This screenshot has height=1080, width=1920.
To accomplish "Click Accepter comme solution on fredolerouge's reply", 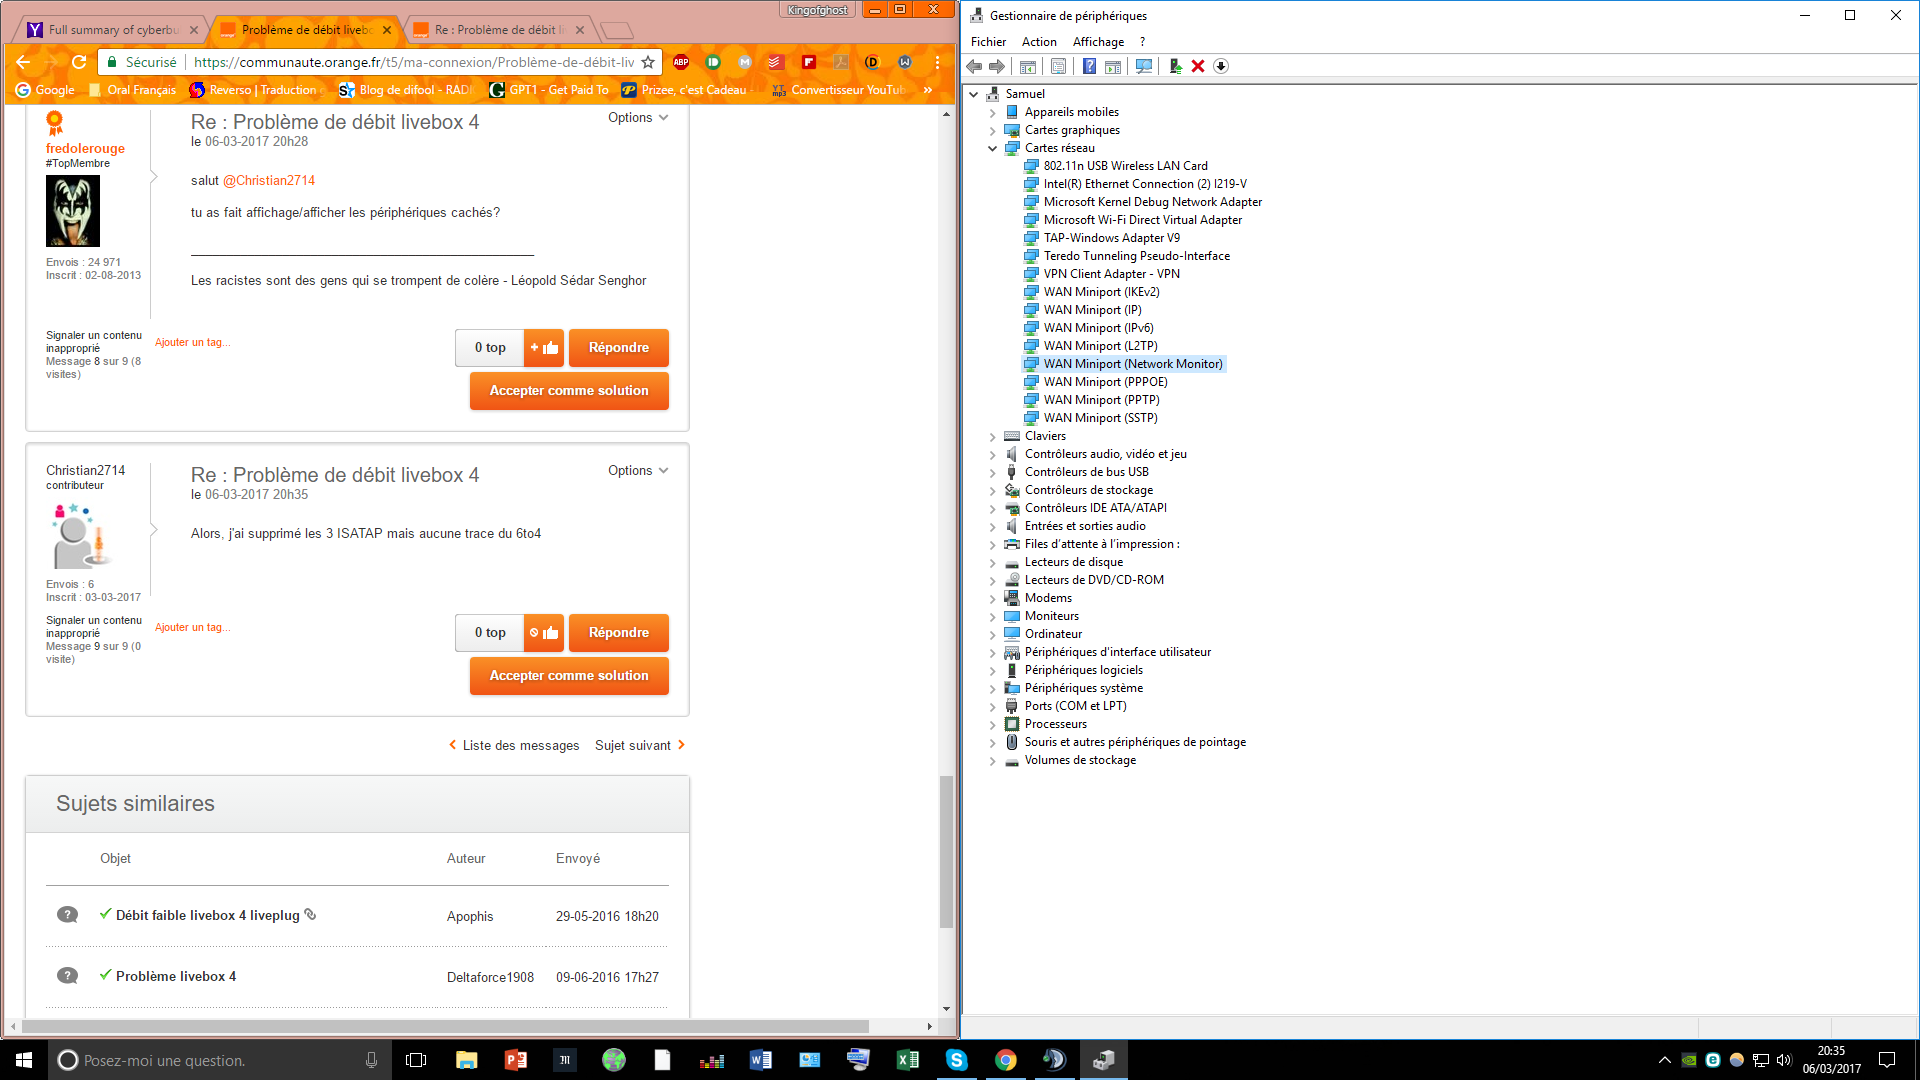I will point(569,391).
